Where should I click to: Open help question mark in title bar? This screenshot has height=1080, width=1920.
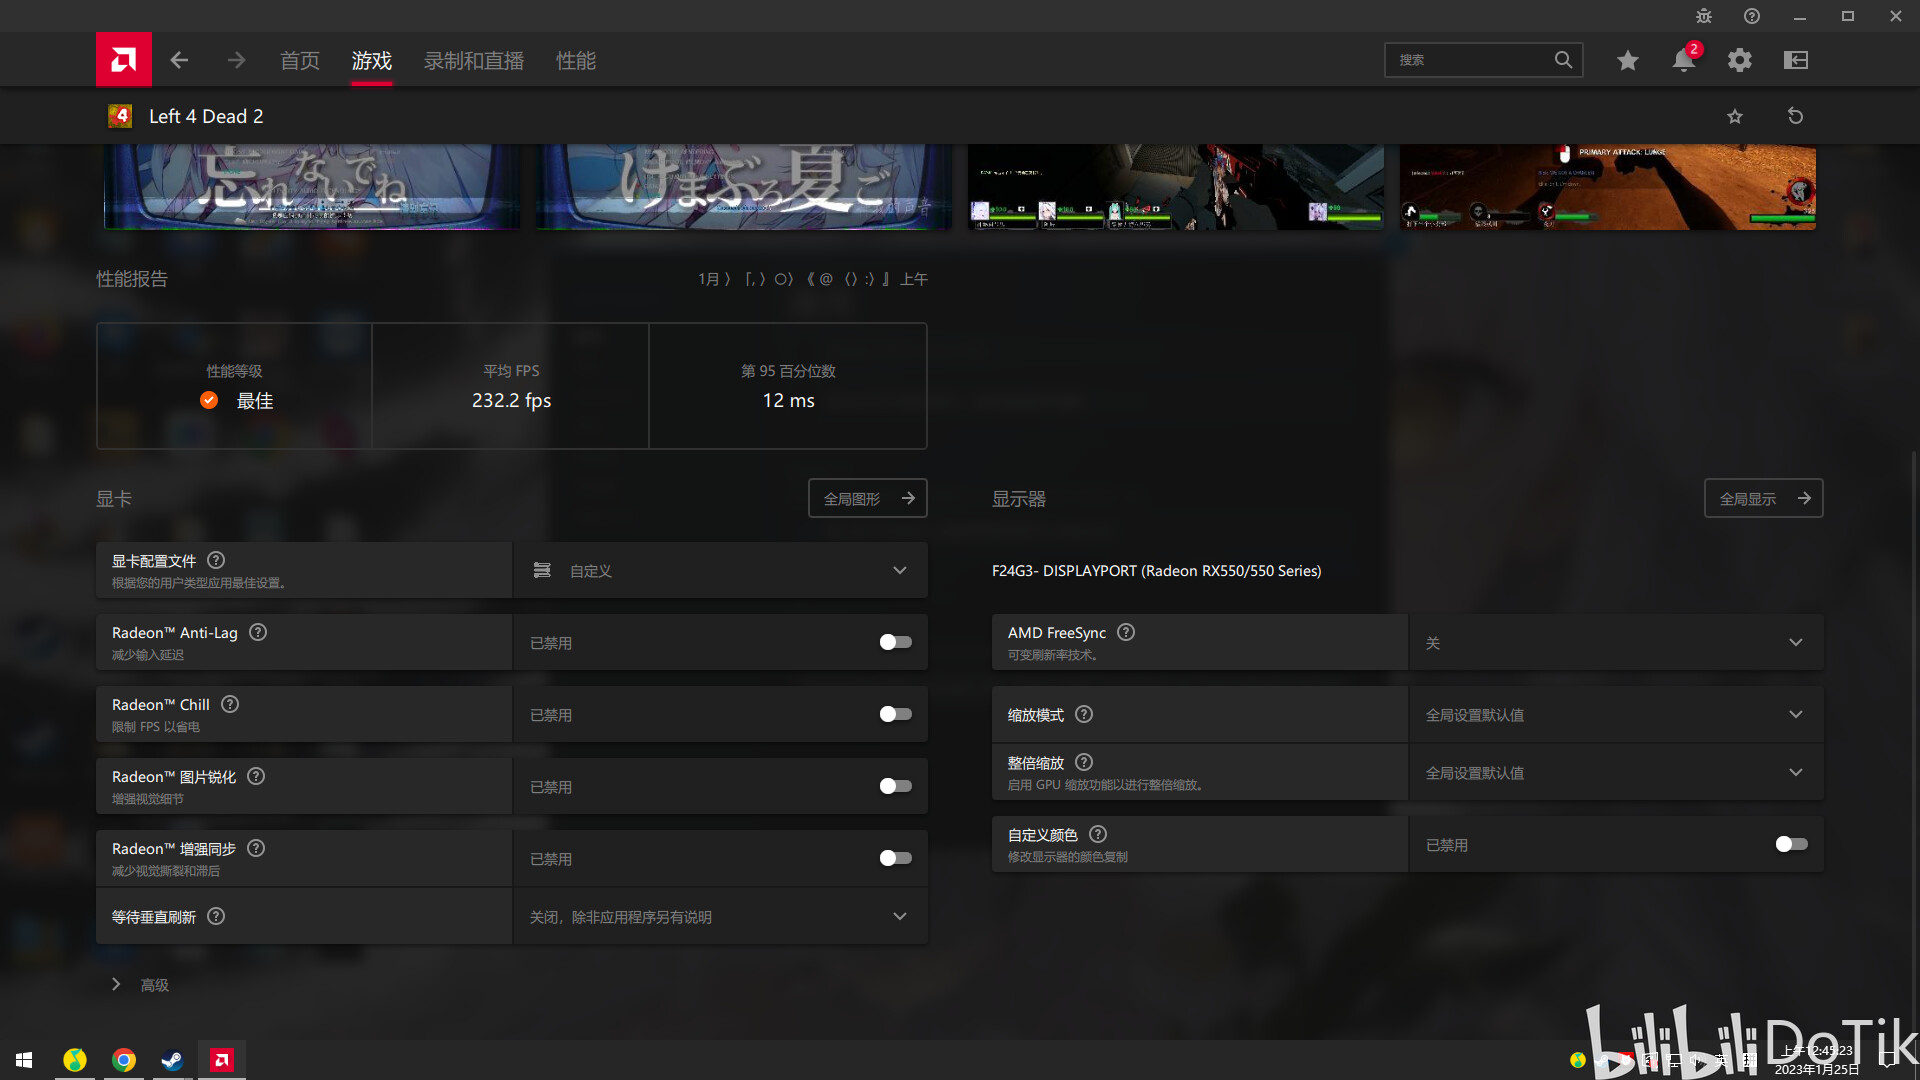coord(1752,16)
